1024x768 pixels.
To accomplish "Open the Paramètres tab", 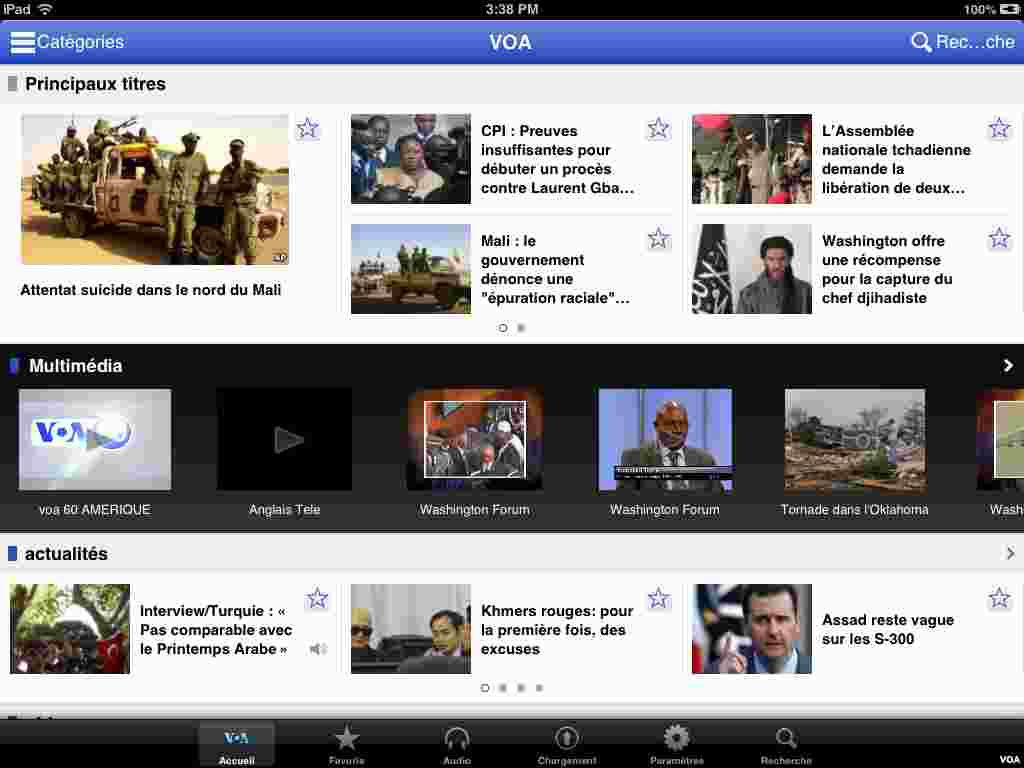I will pos(677,744).
